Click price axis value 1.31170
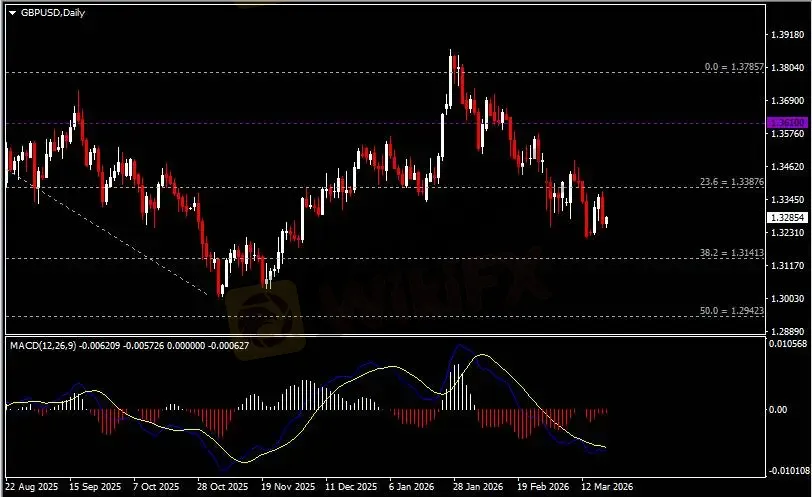The height and width of the screenshot is (497, 812). pyautogui.click(x=788, y=266)
